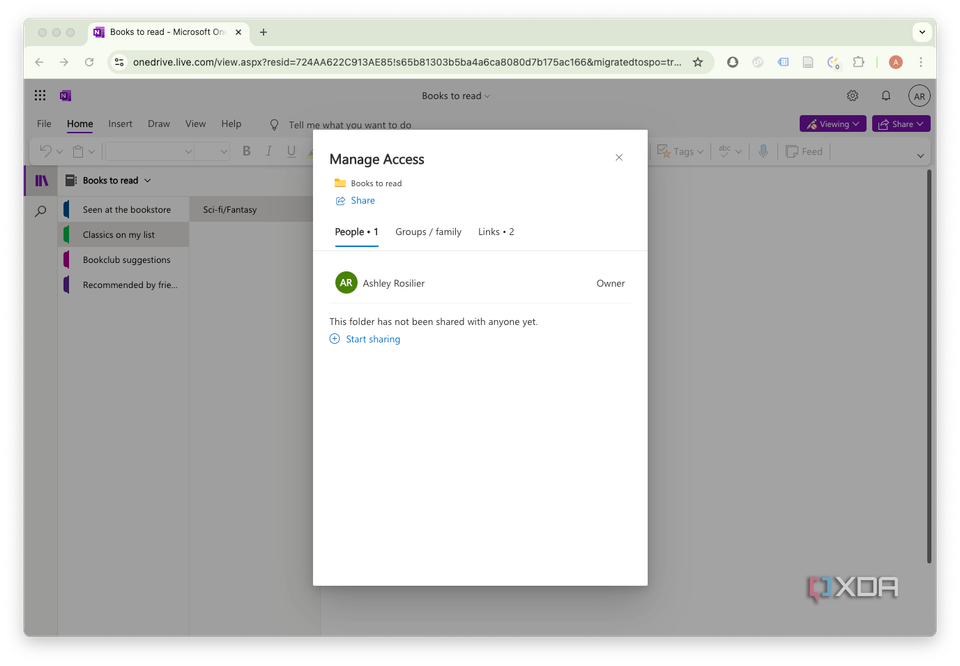
Task: Toggle bold formatting
Action: [246, 151]
